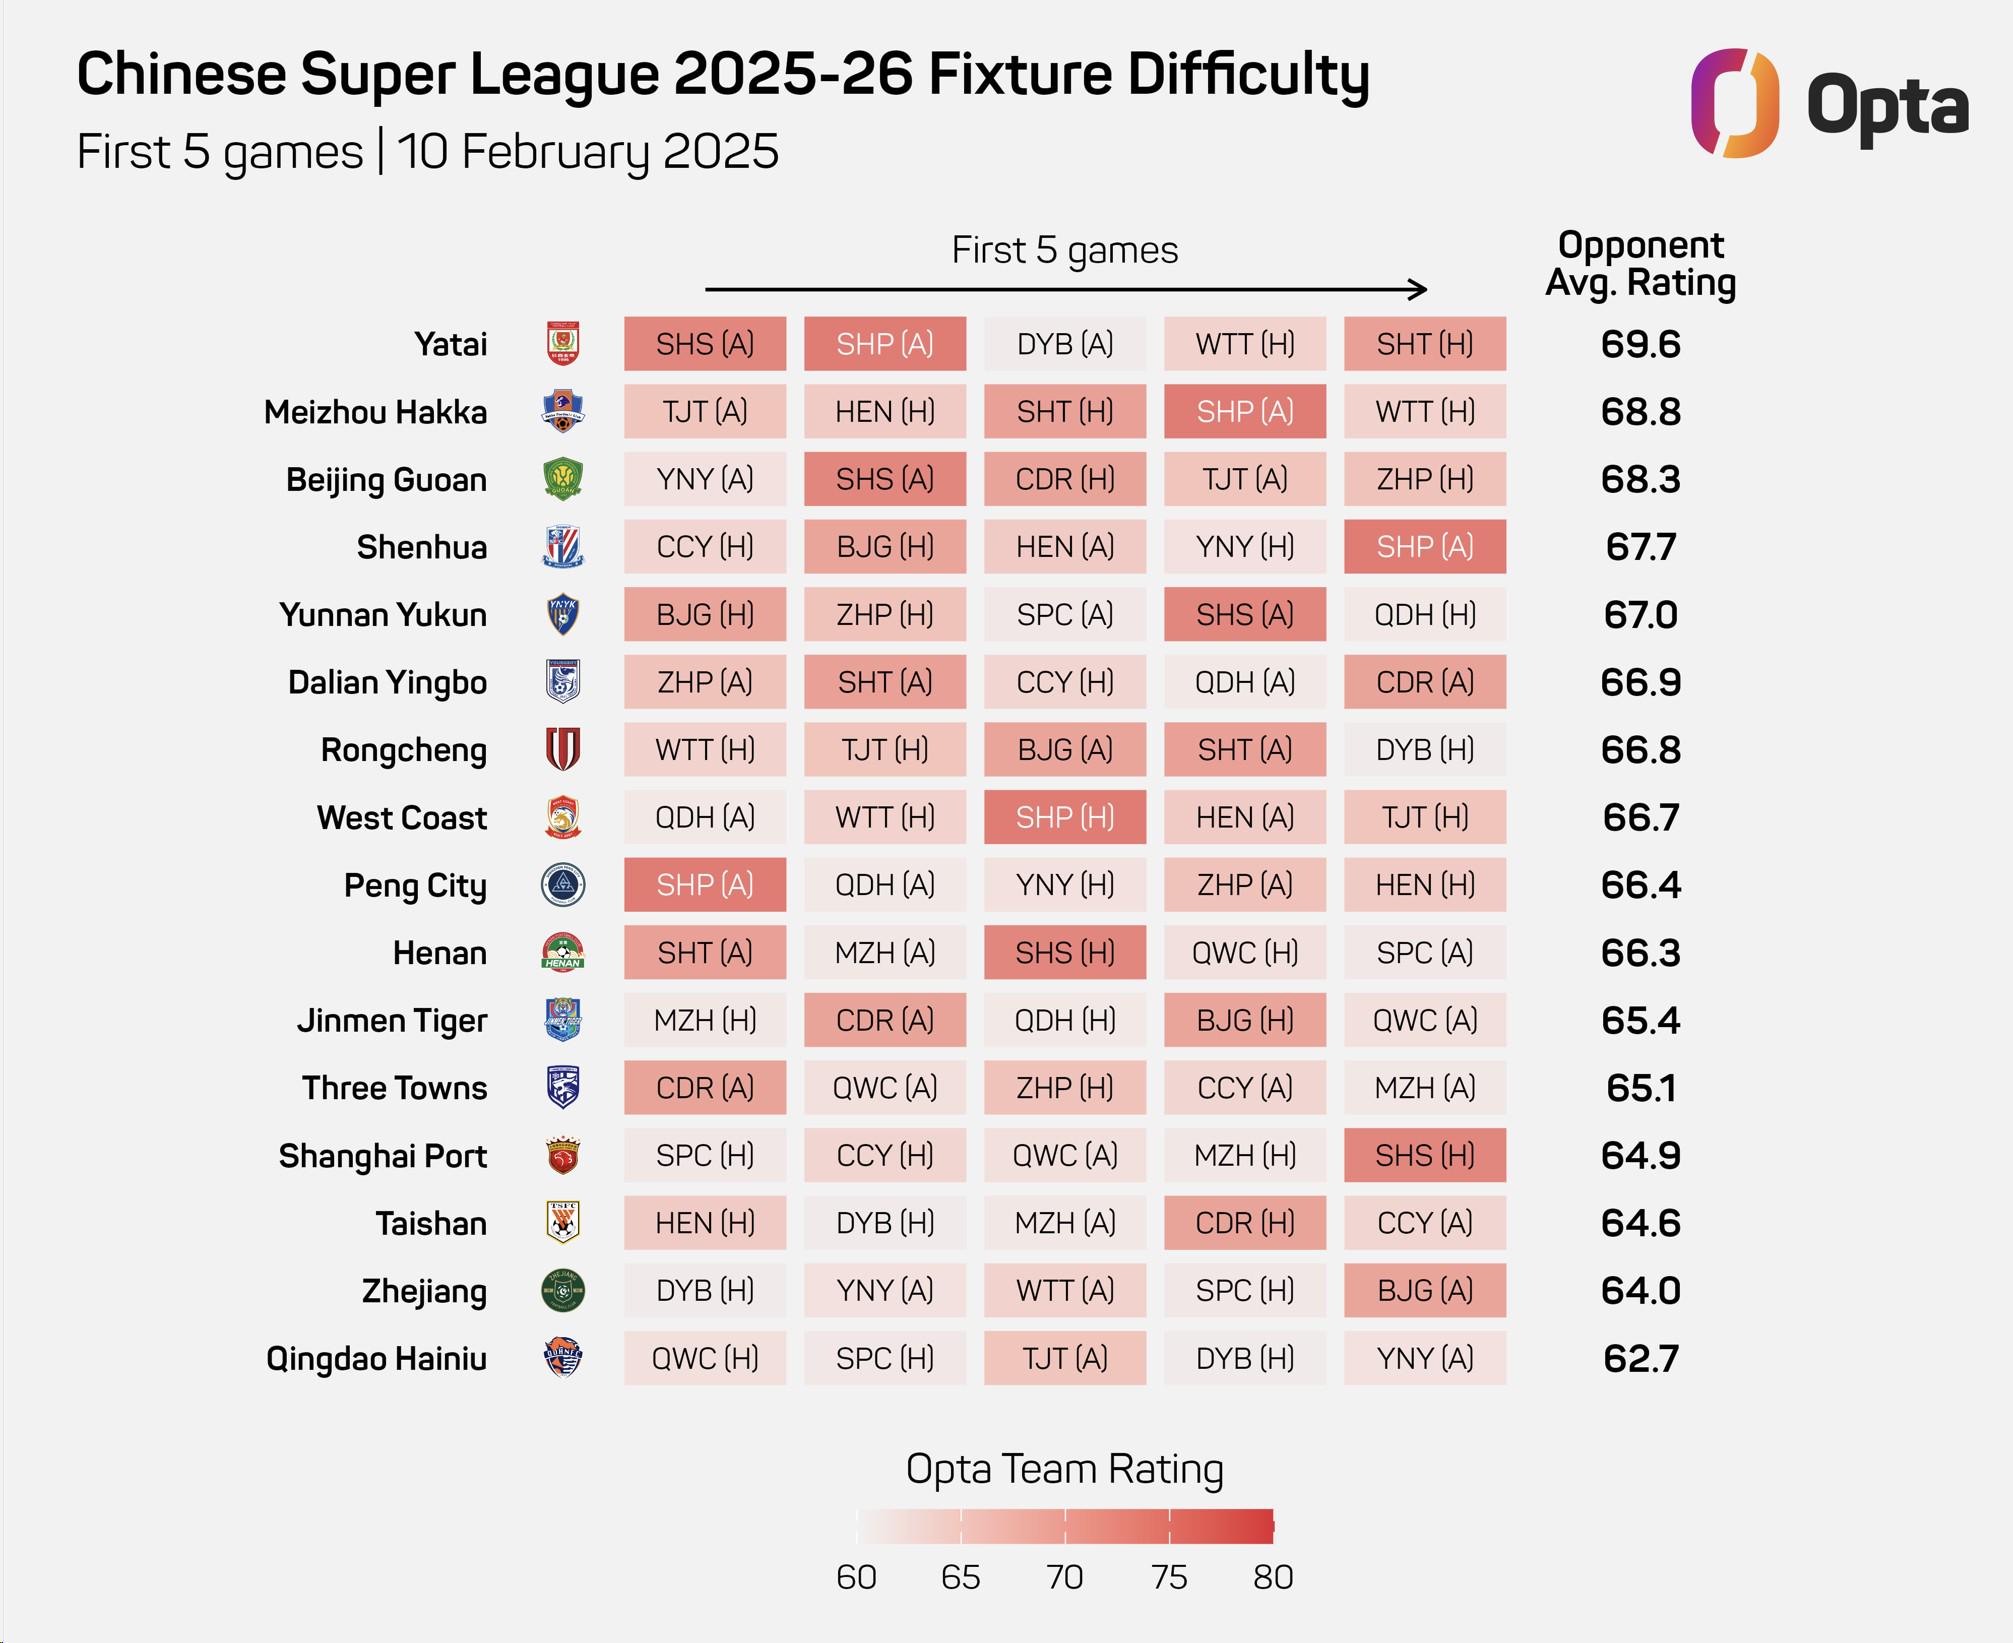Image resolution: width=2013 pixels, height=1643 pixels.
Task: Click the Shenhua club crest
Action: tap(563, 547)
